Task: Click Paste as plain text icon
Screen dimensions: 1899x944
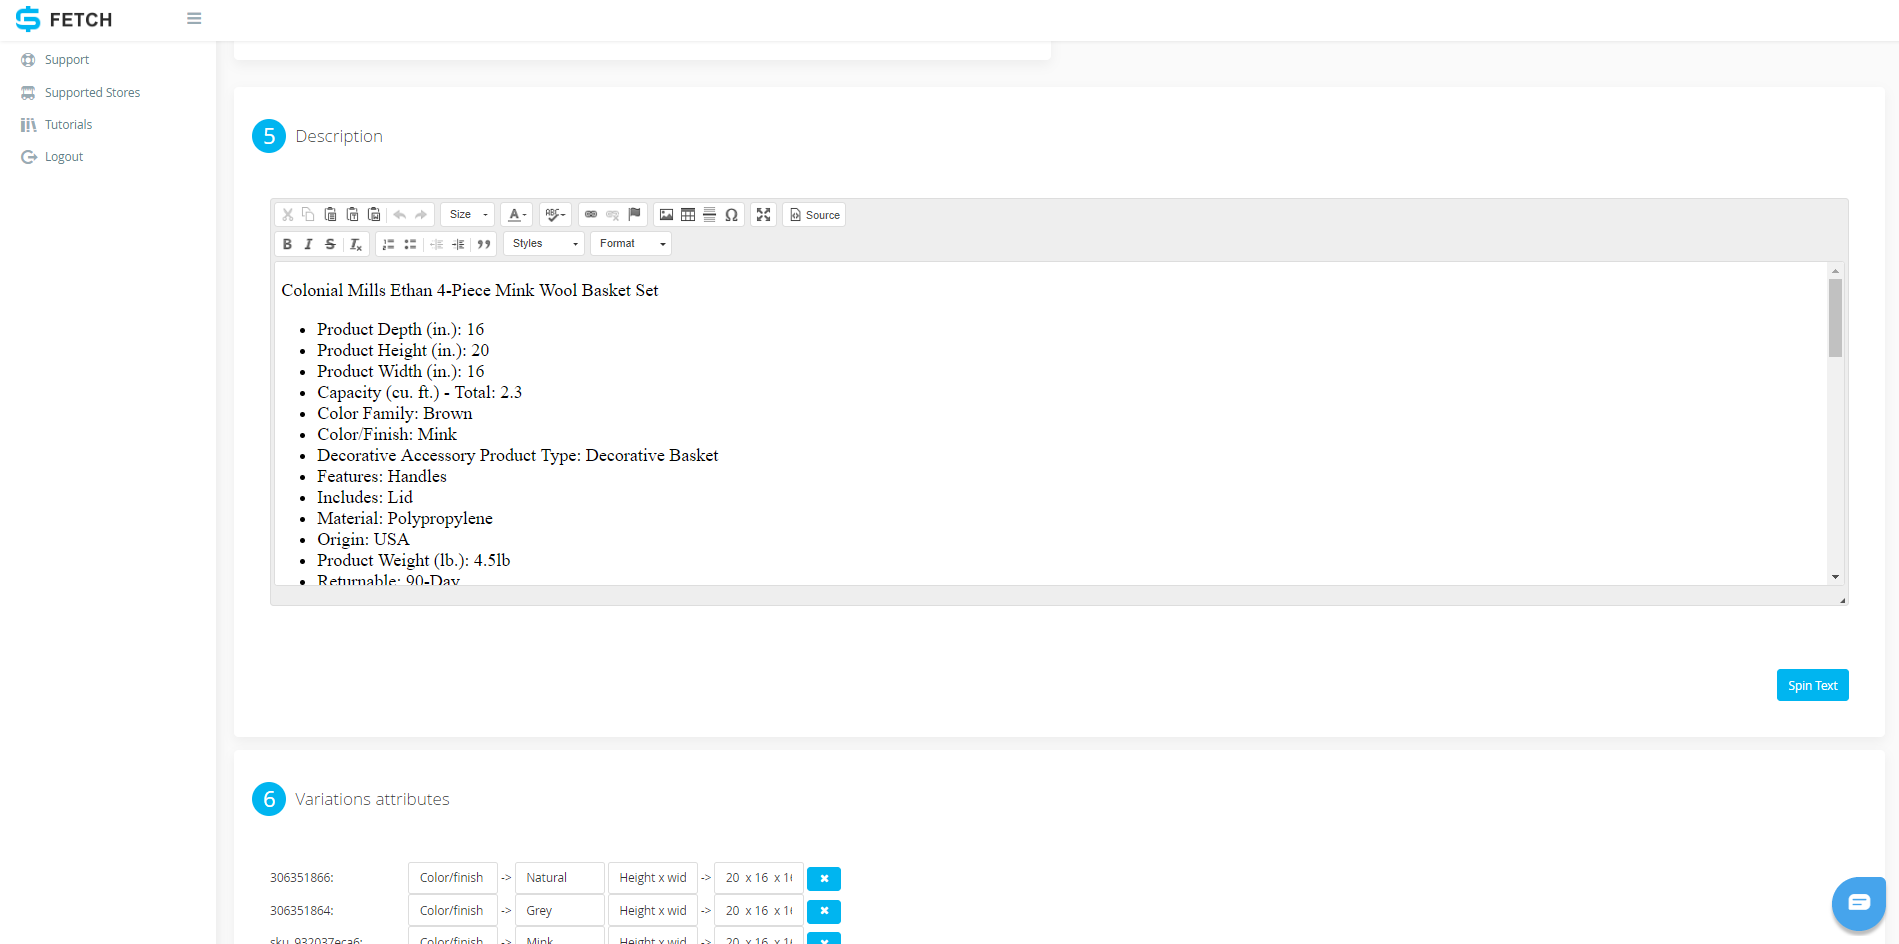Action: pos(352,215)
